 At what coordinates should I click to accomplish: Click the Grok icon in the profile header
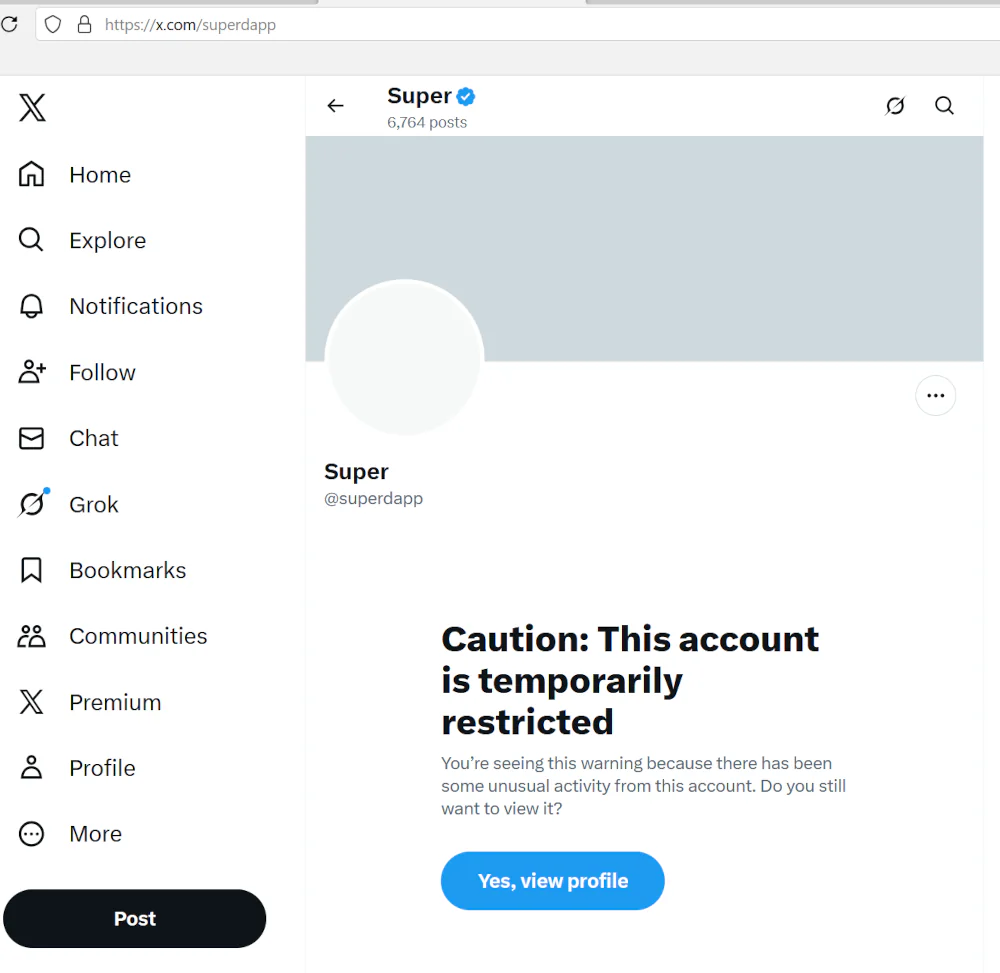pyautogui.click(x=895, y=105)
